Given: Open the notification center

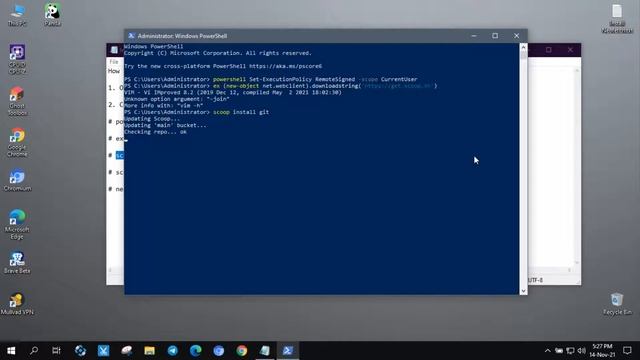Looking at the screenshot, I should pos(627,351).
